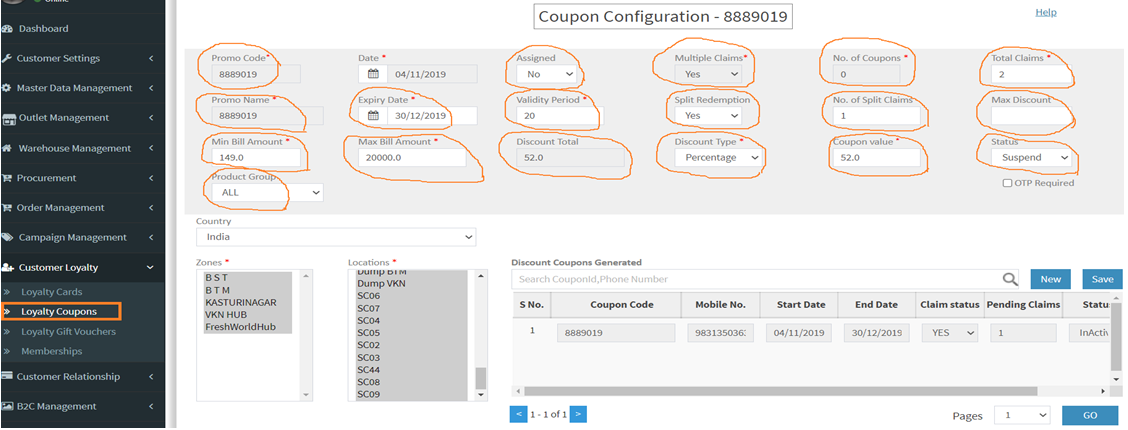Screen dimensions: 1128x430
Task: Expand the Customer Settings menu
Action: point(151,58)
